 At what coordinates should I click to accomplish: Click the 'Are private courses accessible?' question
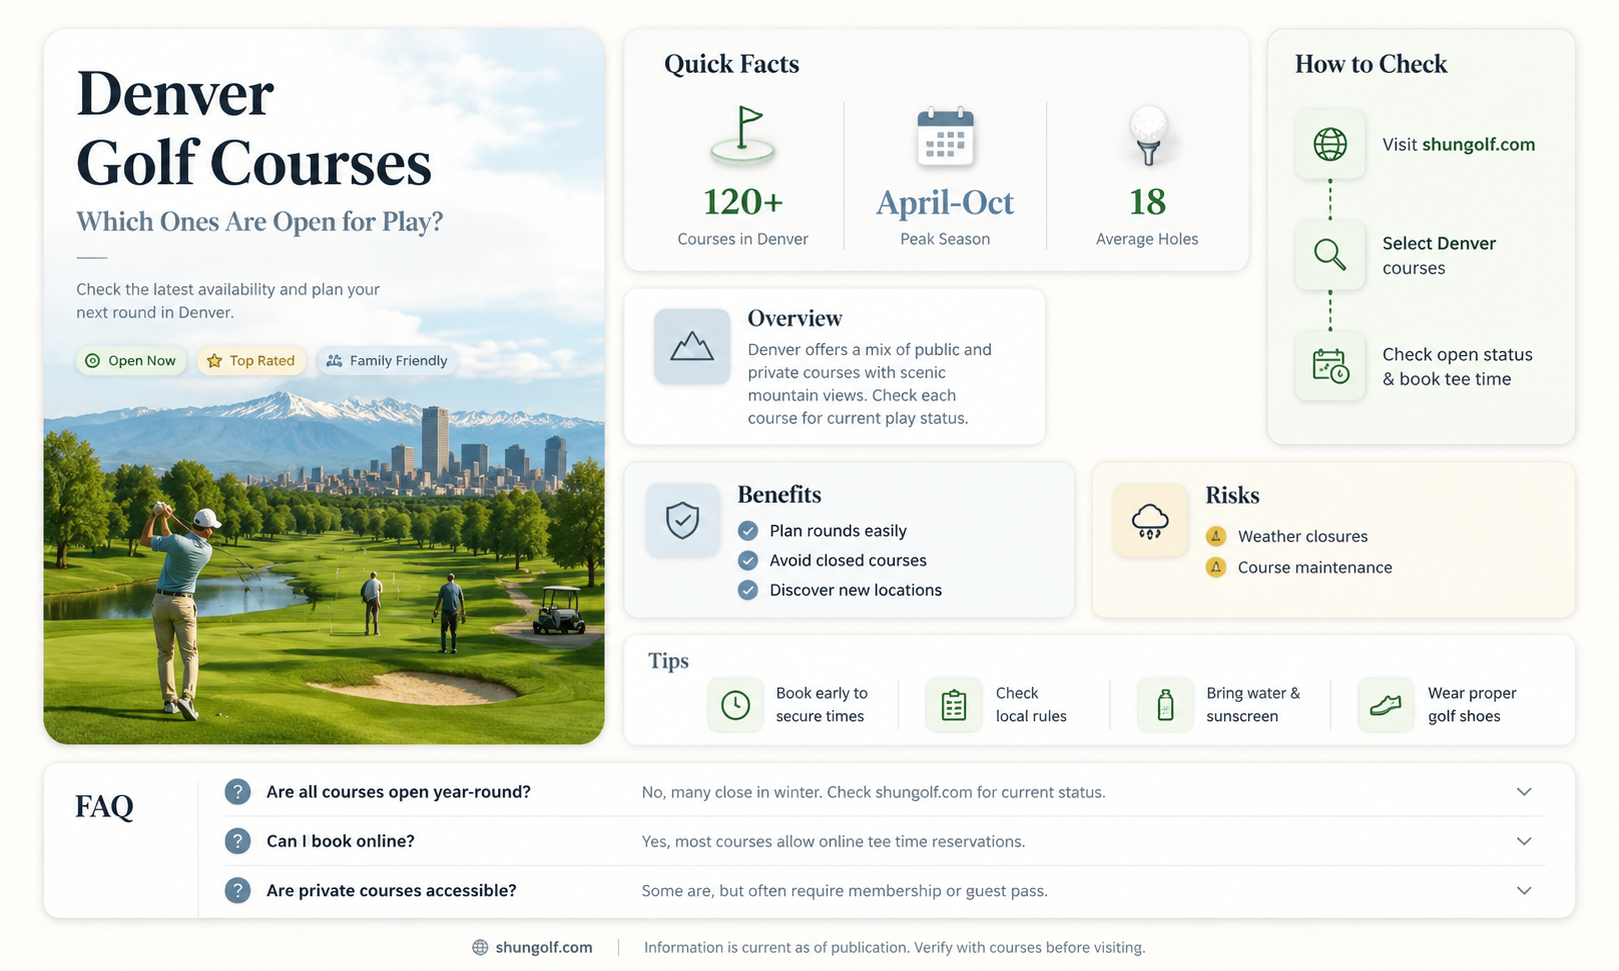tap(391, 890)
